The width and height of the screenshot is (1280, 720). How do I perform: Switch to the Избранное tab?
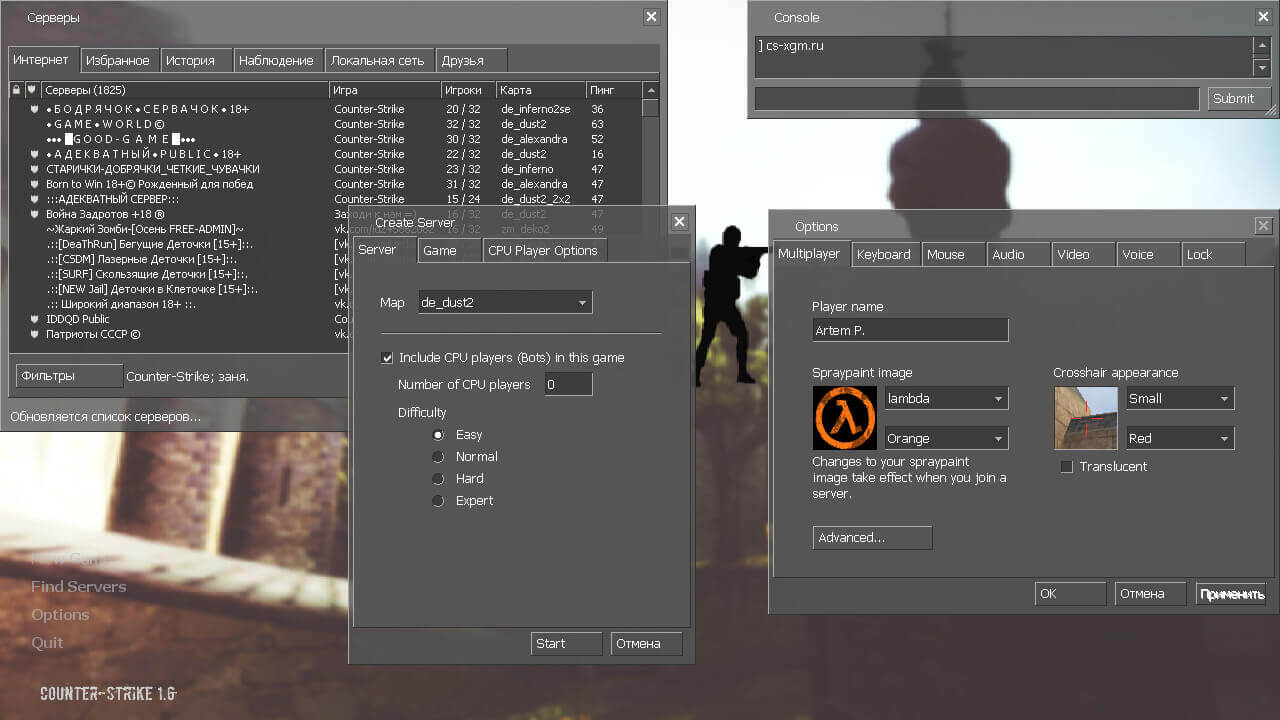118,60
